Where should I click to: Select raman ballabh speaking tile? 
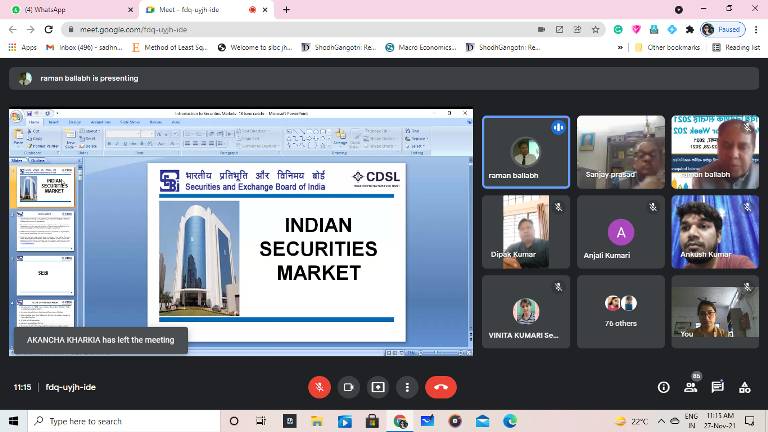point(526,152)
